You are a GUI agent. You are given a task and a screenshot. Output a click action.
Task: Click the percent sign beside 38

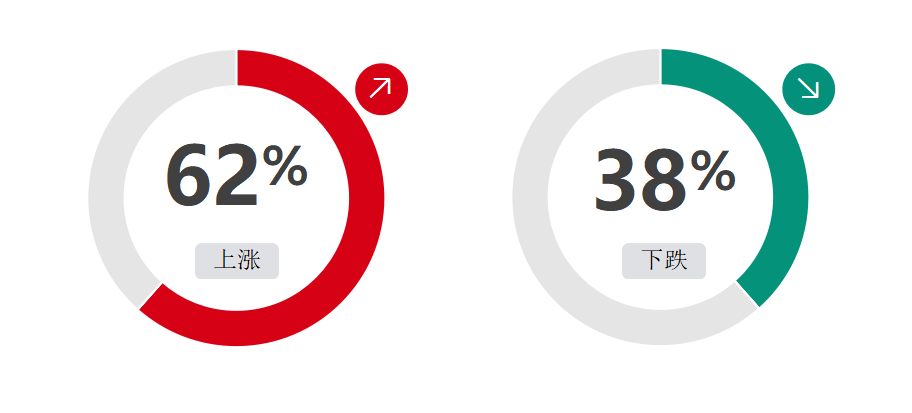[x=713, y=171]
